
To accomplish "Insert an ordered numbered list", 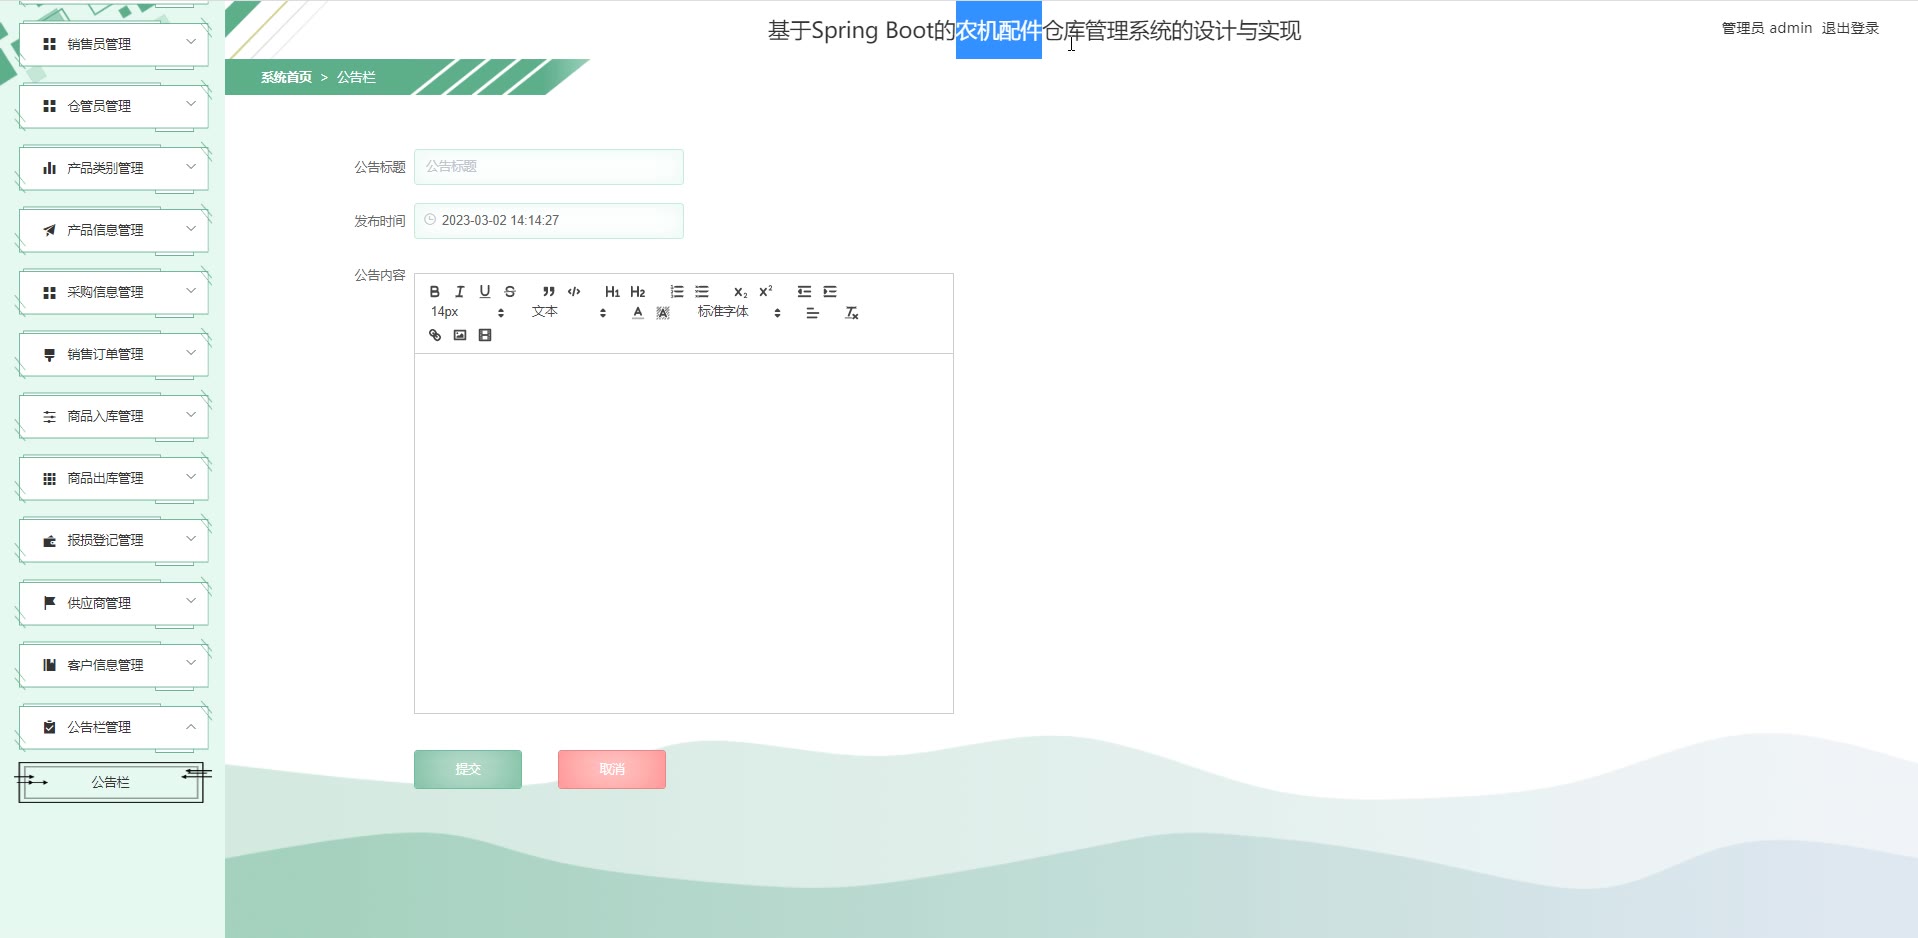I will (x=677, y=292).
